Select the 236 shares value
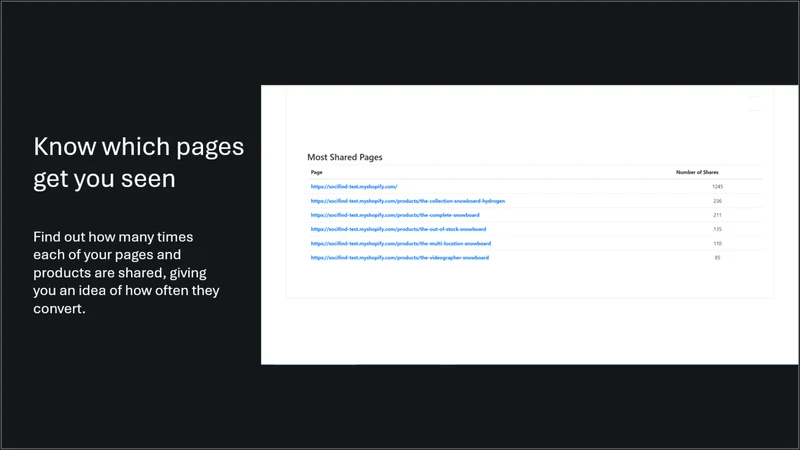The image size is (800, 450). tap(717, 201)
